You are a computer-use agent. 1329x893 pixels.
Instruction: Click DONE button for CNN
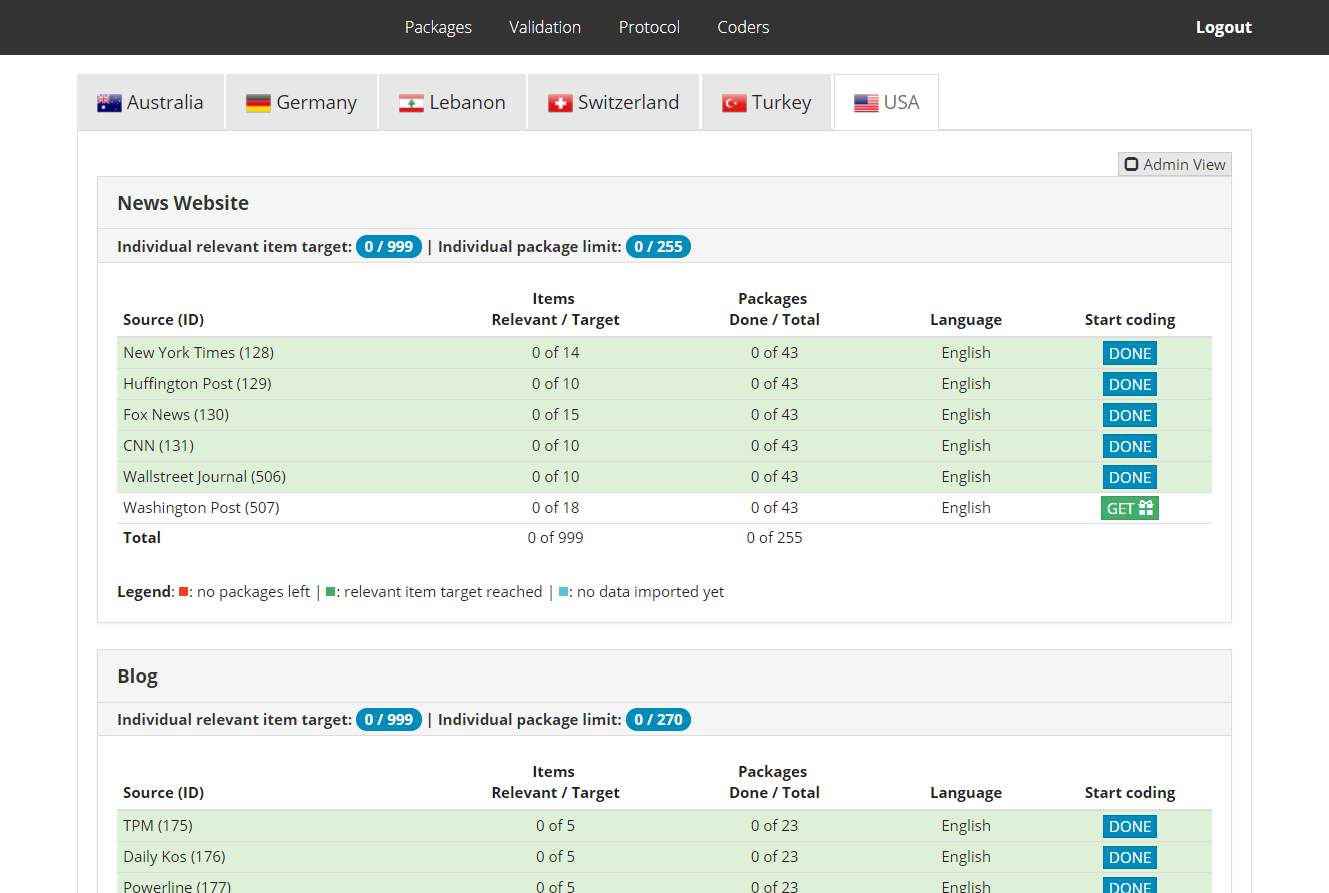click(1130, 446)
